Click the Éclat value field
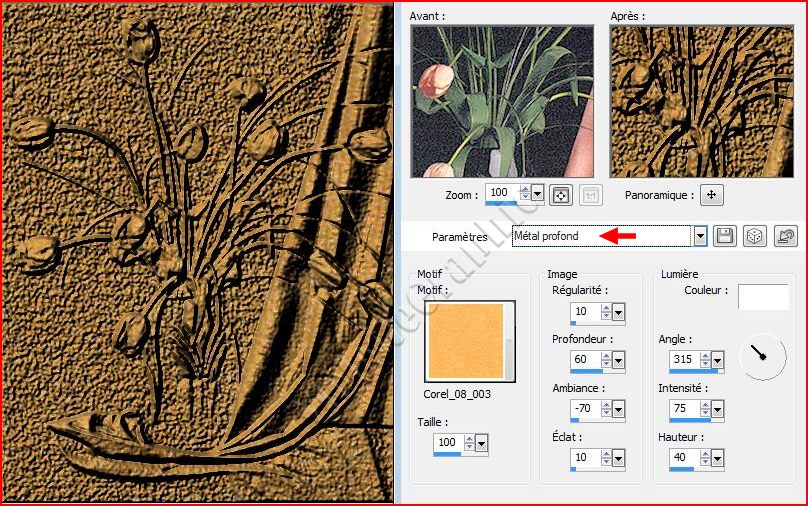Image resolution: width=808 pixels, height=506 pixels. coord(583,458)
